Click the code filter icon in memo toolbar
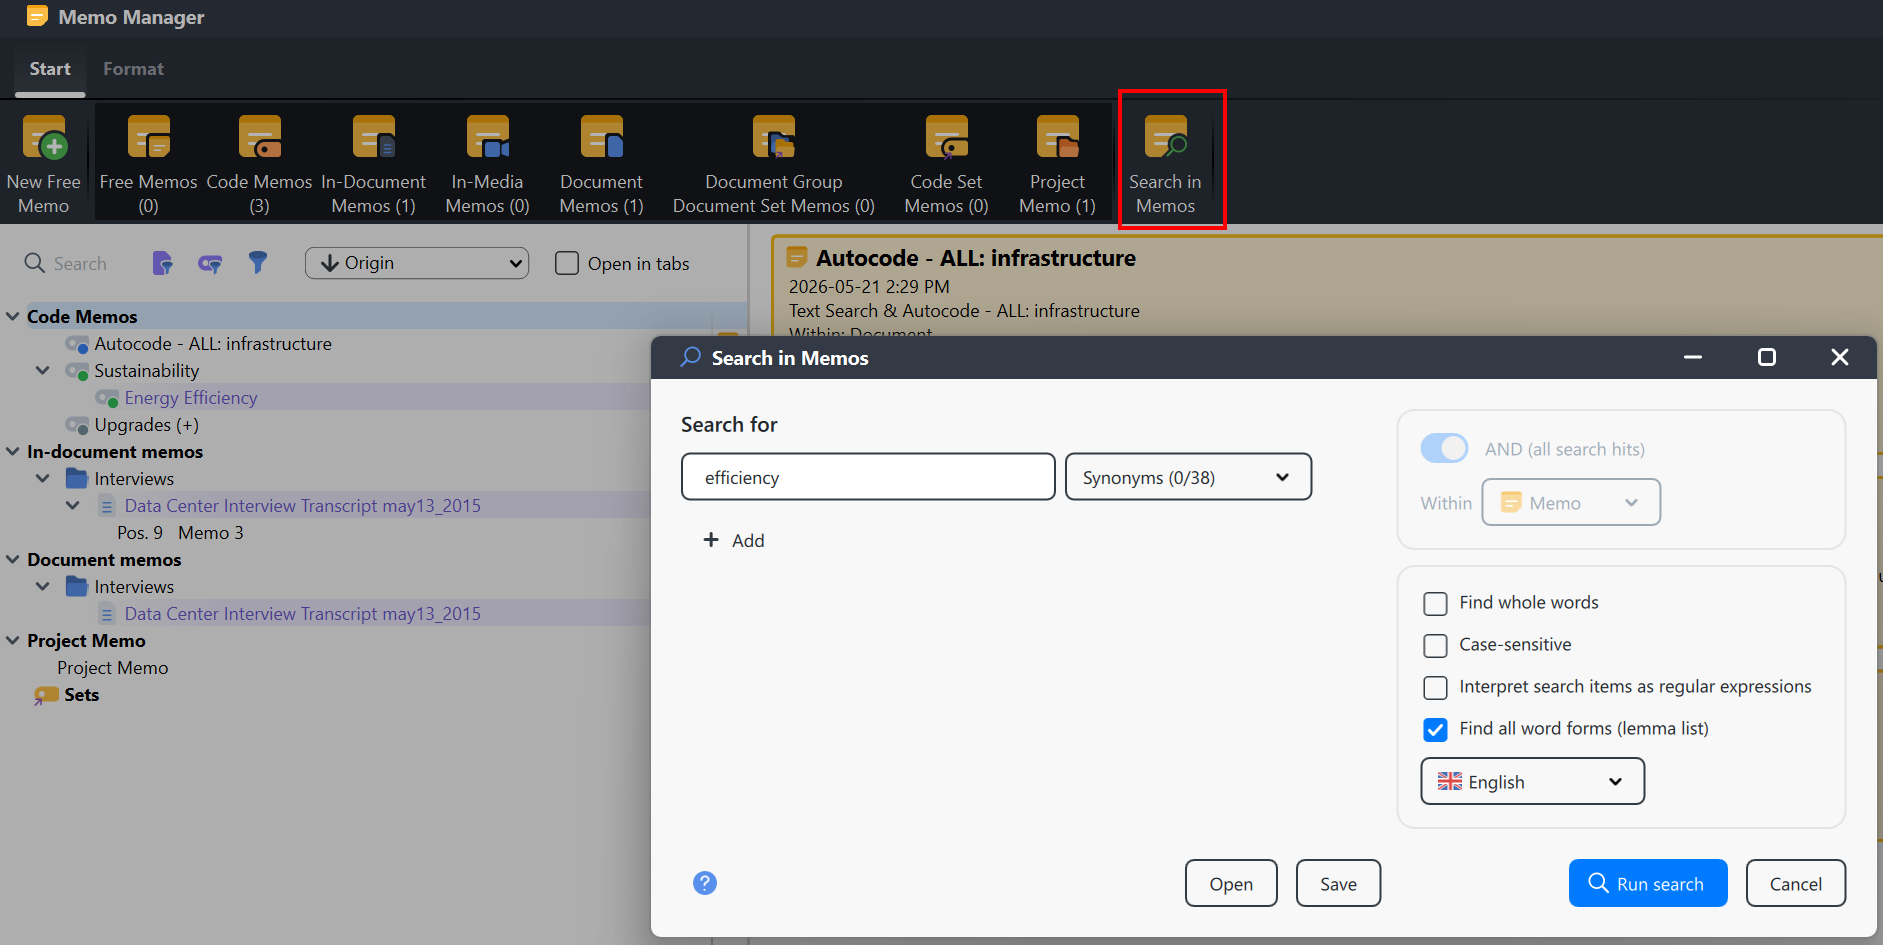 pos(210,263)
